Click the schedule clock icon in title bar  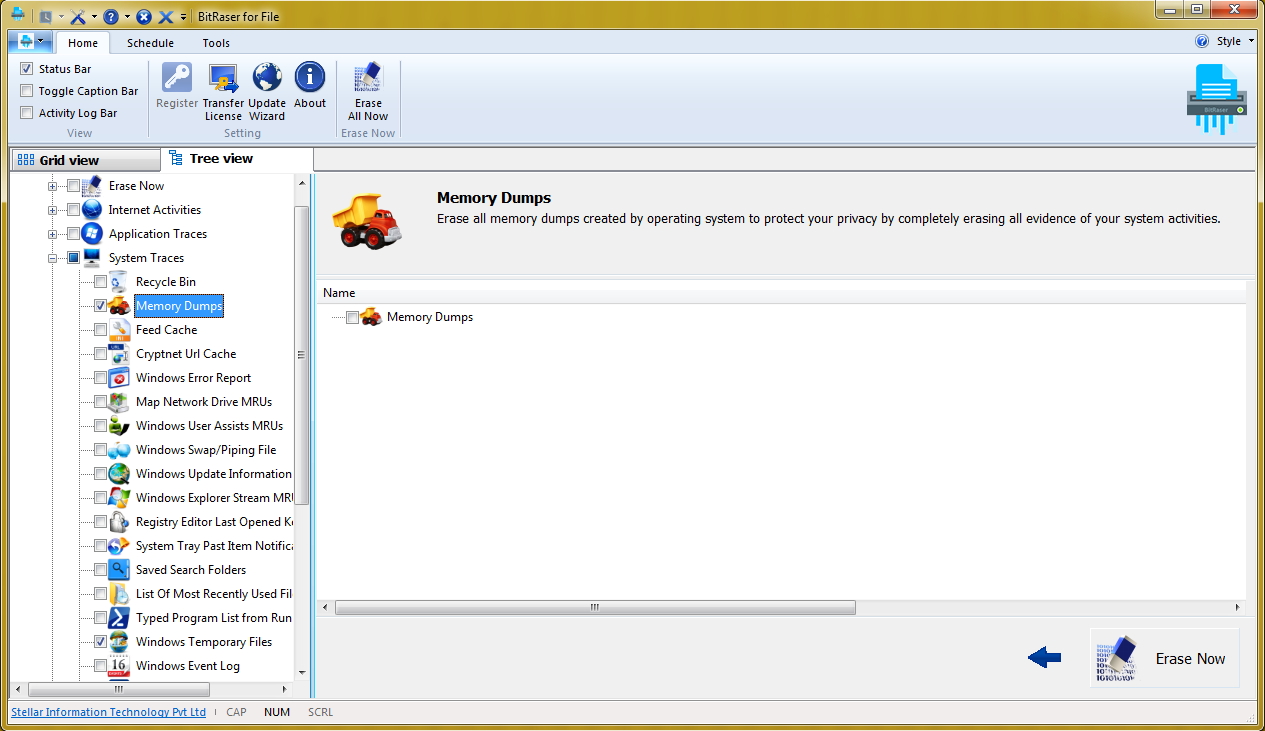pos(45,17)
